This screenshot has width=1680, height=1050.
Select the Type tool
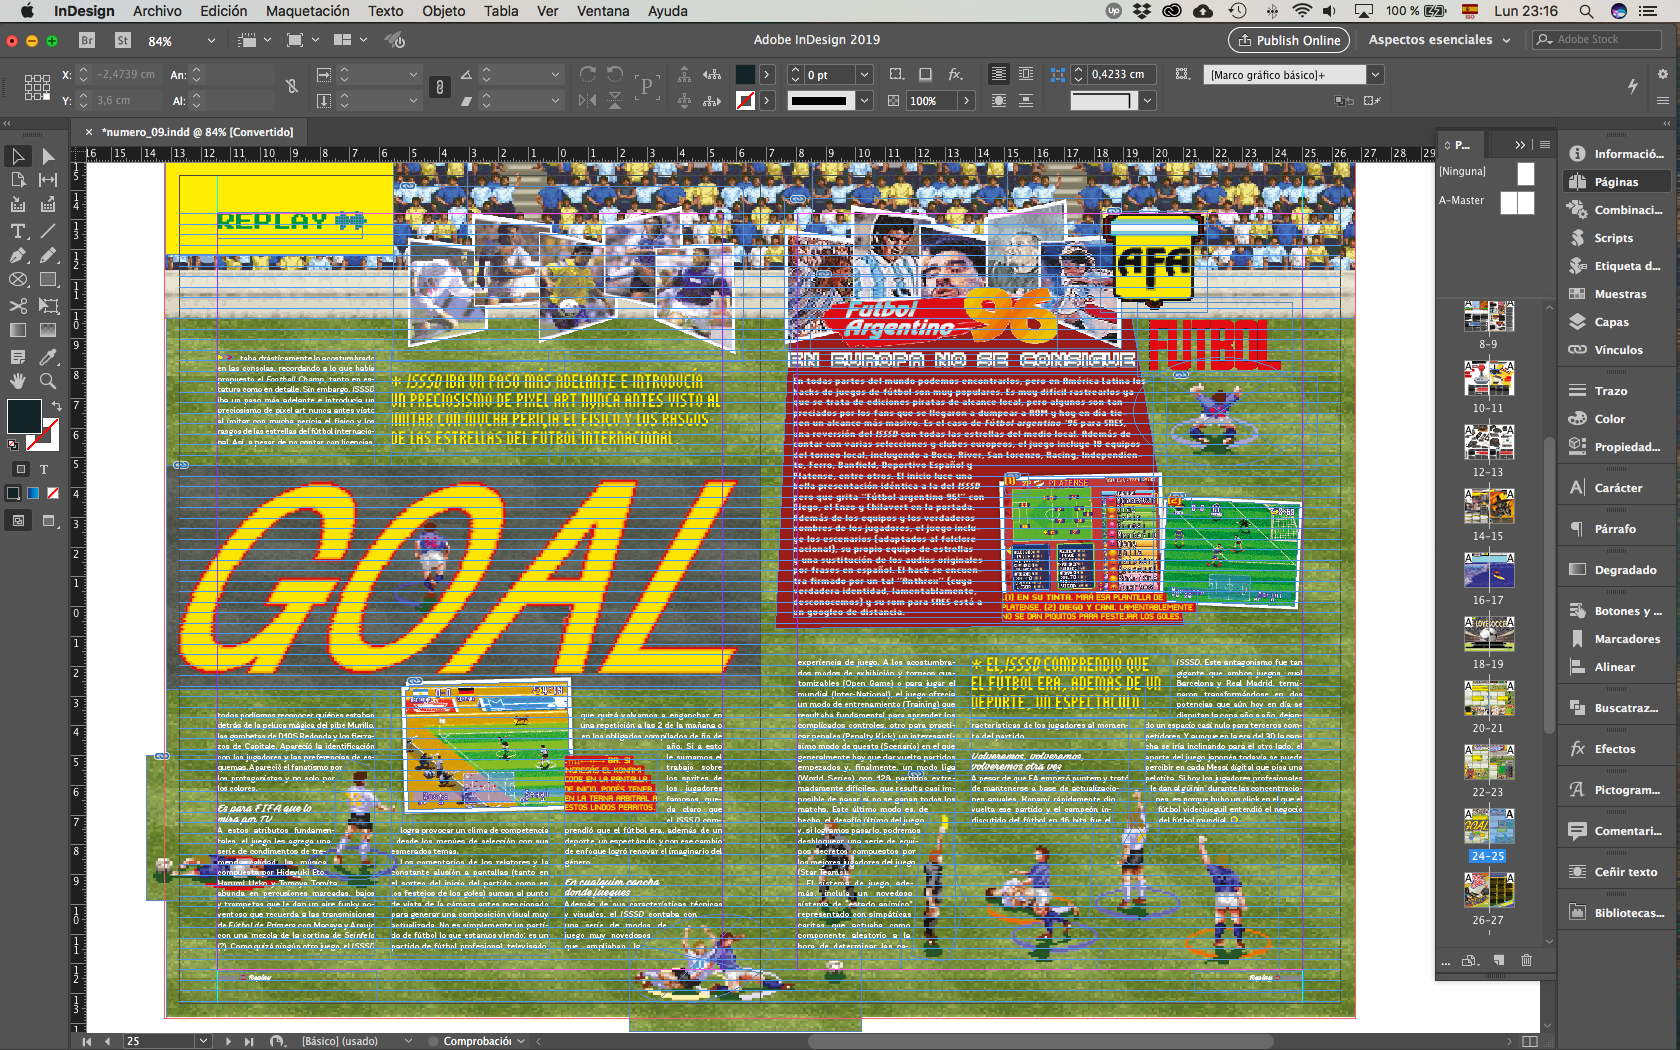click(x=18, y=231)
